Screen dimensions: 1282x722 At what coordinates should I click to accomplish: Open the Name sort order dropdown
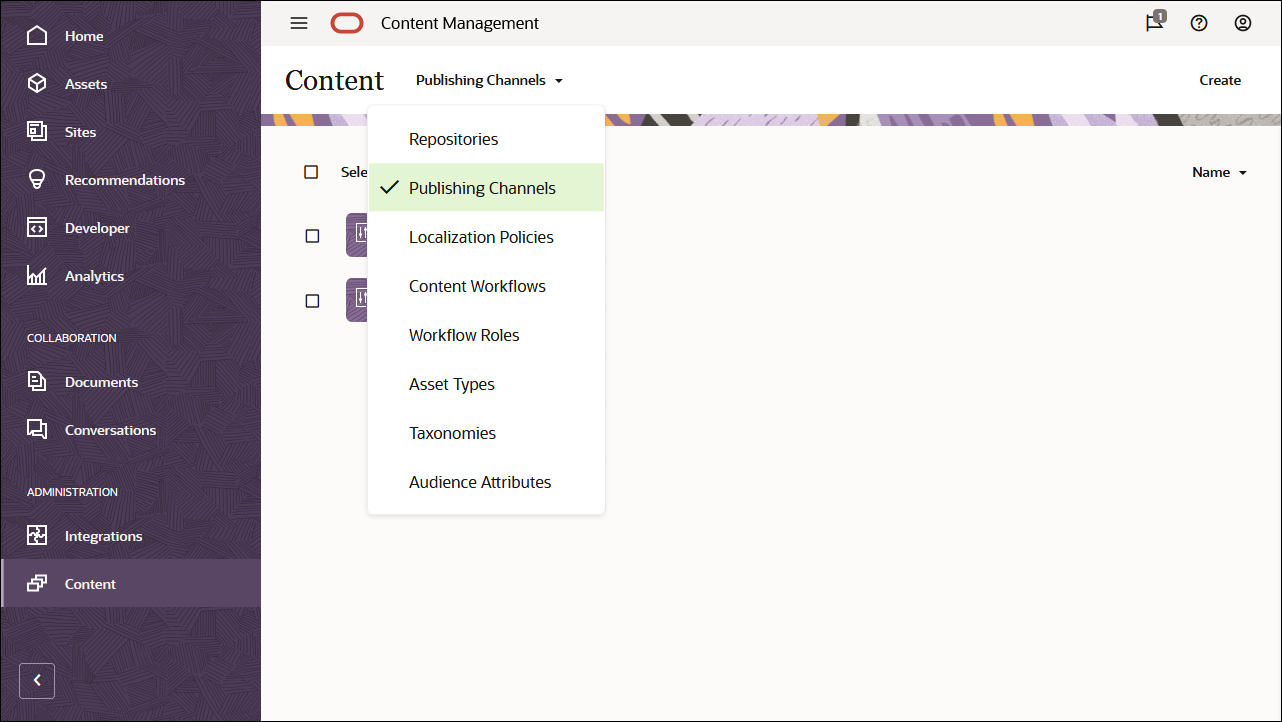click(x=1218, y=171)
